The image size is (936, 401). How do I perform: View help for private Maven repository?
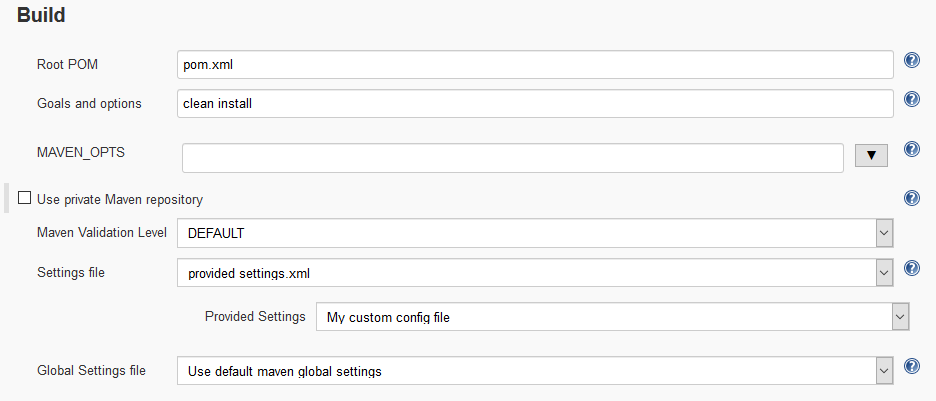911,198
